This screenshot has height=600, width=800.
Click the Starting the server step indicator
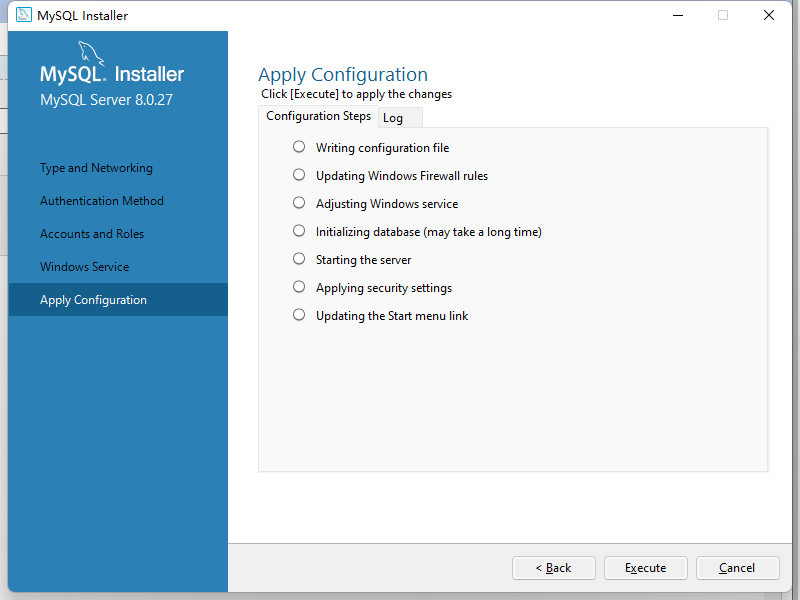point(299,259)
